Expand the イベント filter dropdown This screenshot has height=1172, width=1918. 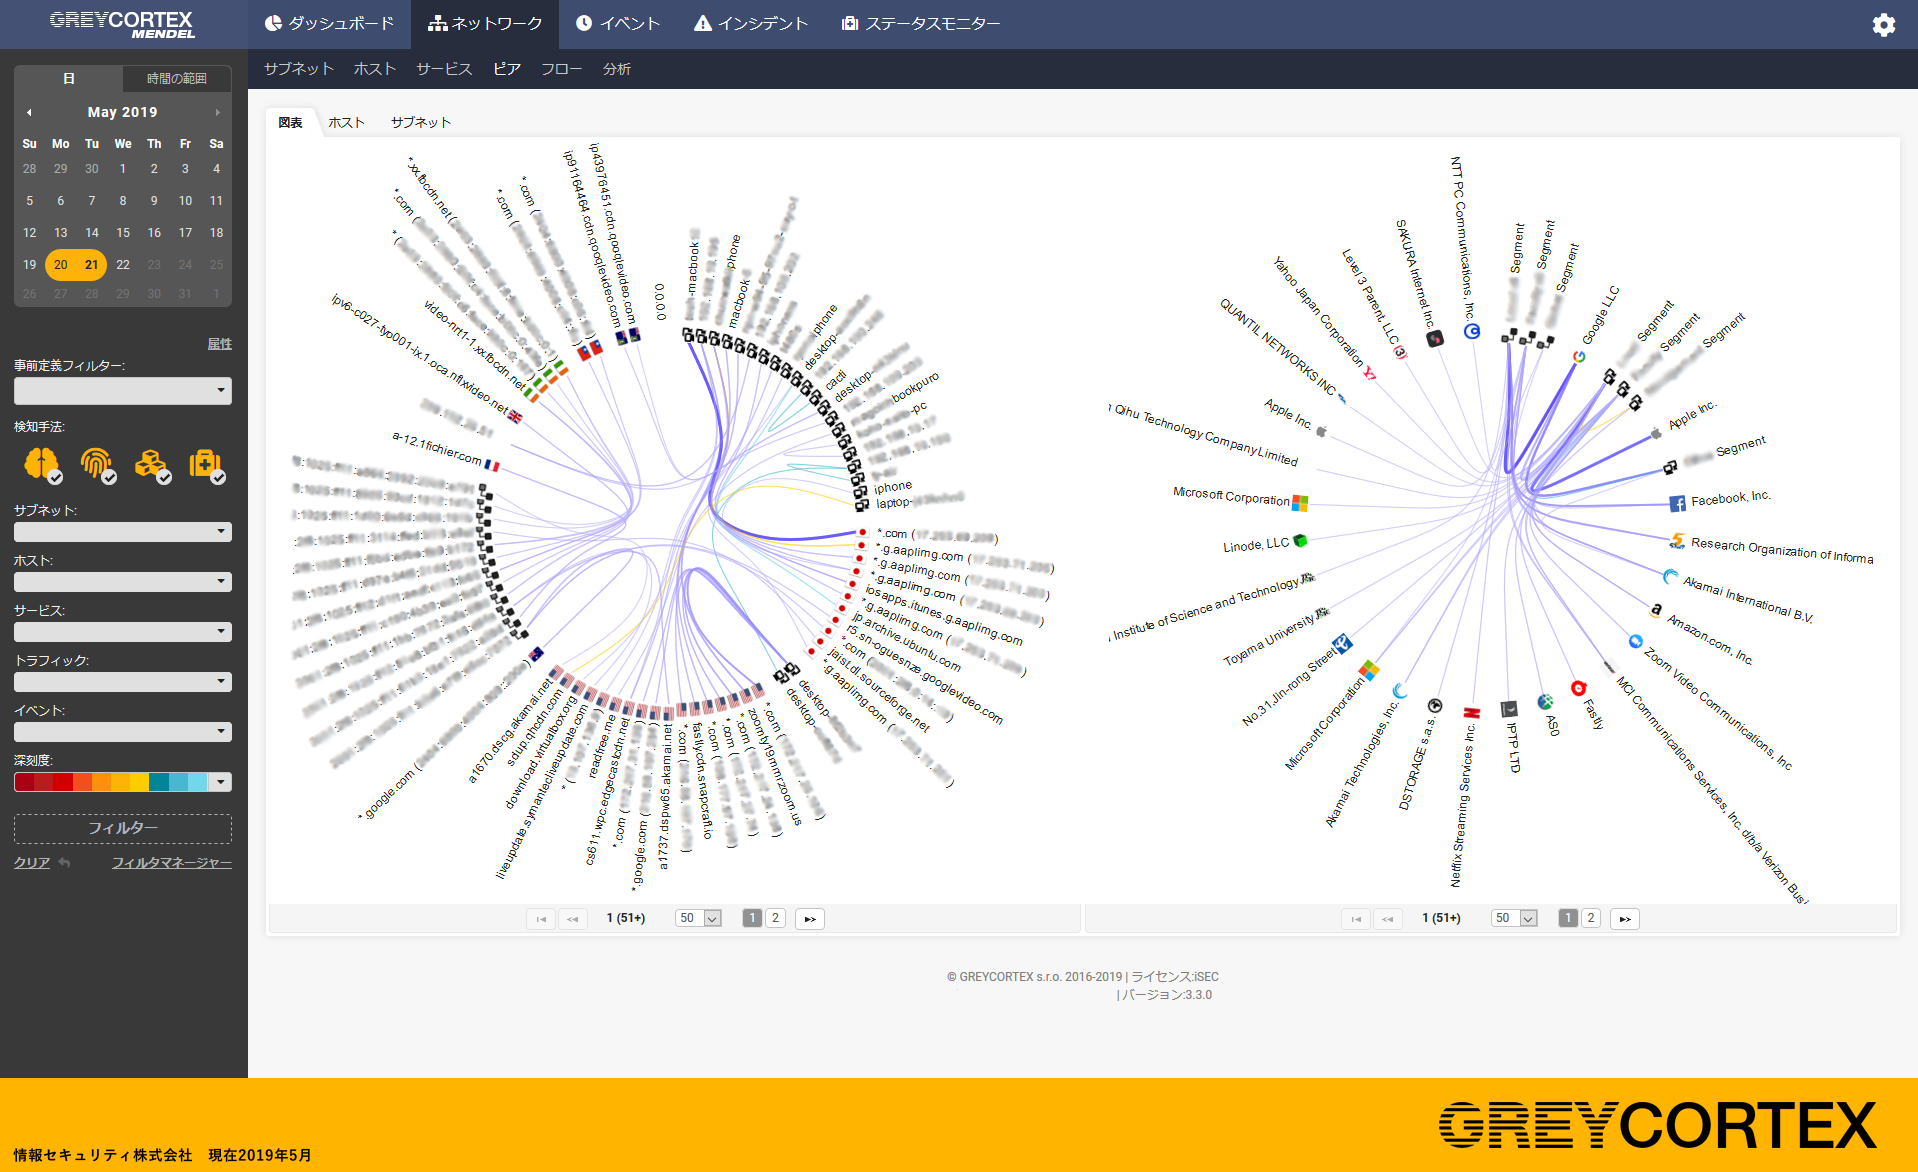[123, 732]
